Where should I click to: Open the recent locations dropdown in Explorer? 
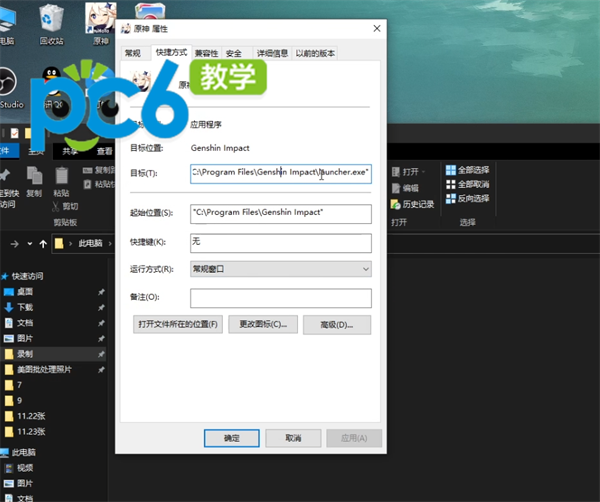point(30,244)
